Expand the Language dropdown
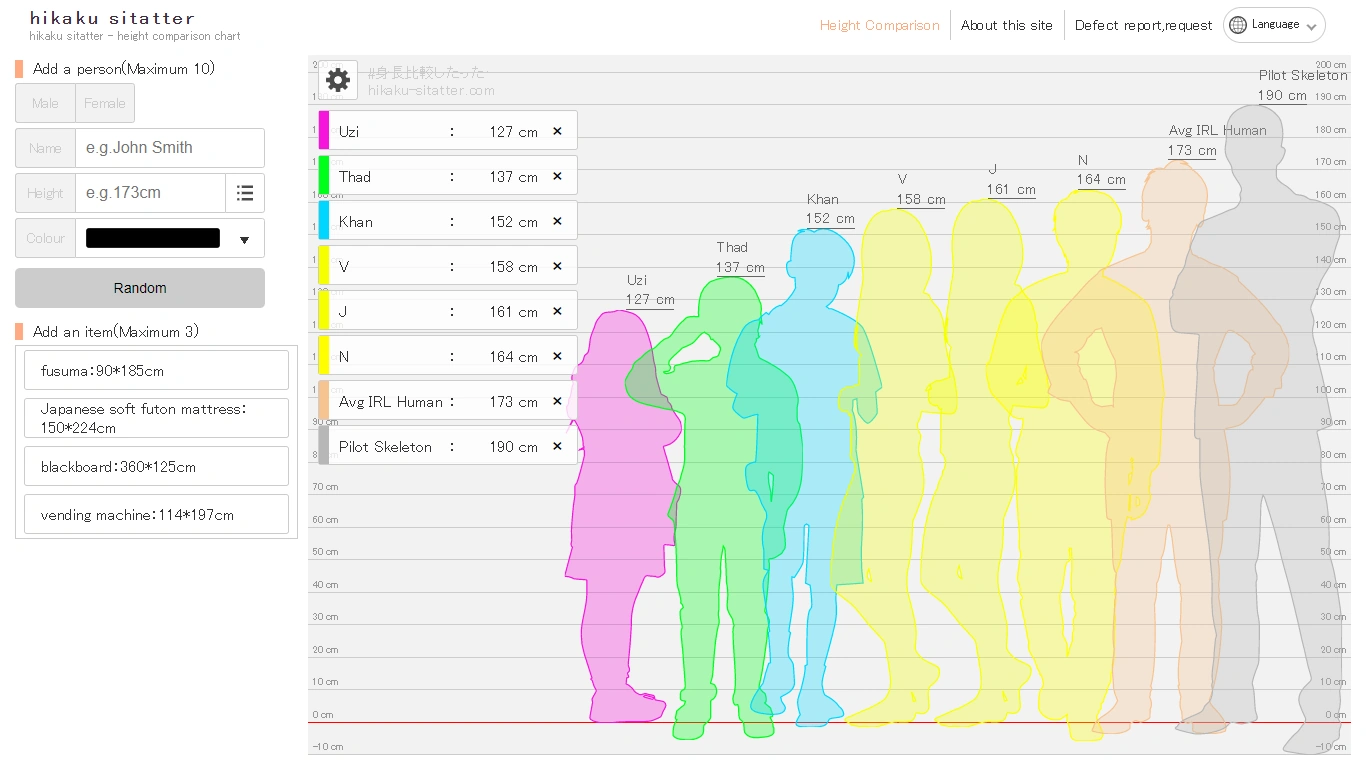This screenshot has height=768, width=1366. (x=1311, y=25)
